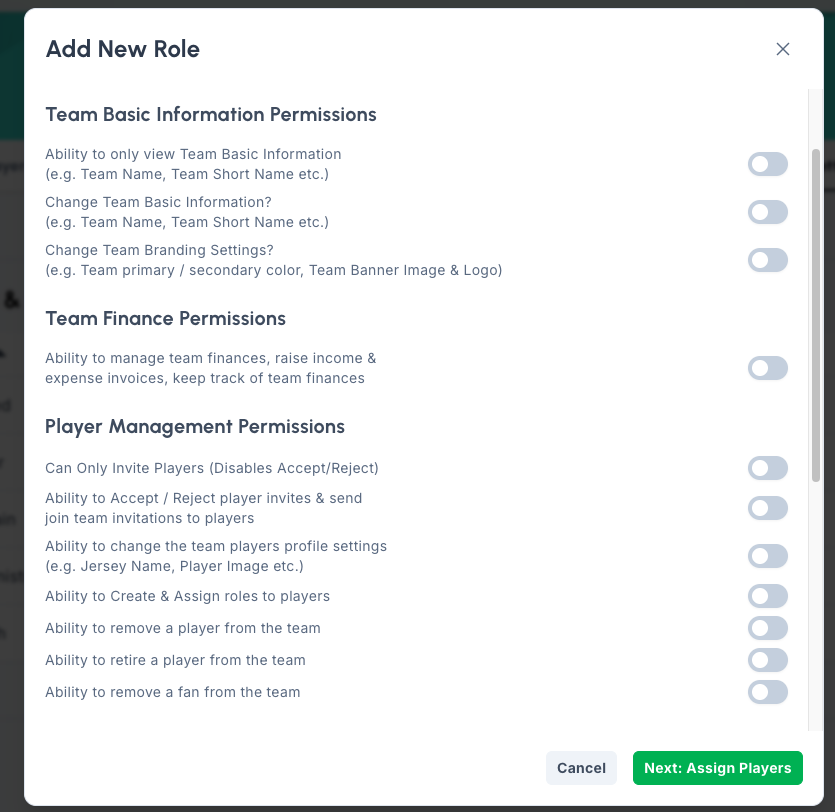The image size is (835, 812).
Task: Turn on Change Team Branding Settings
Action: point(768,260)
